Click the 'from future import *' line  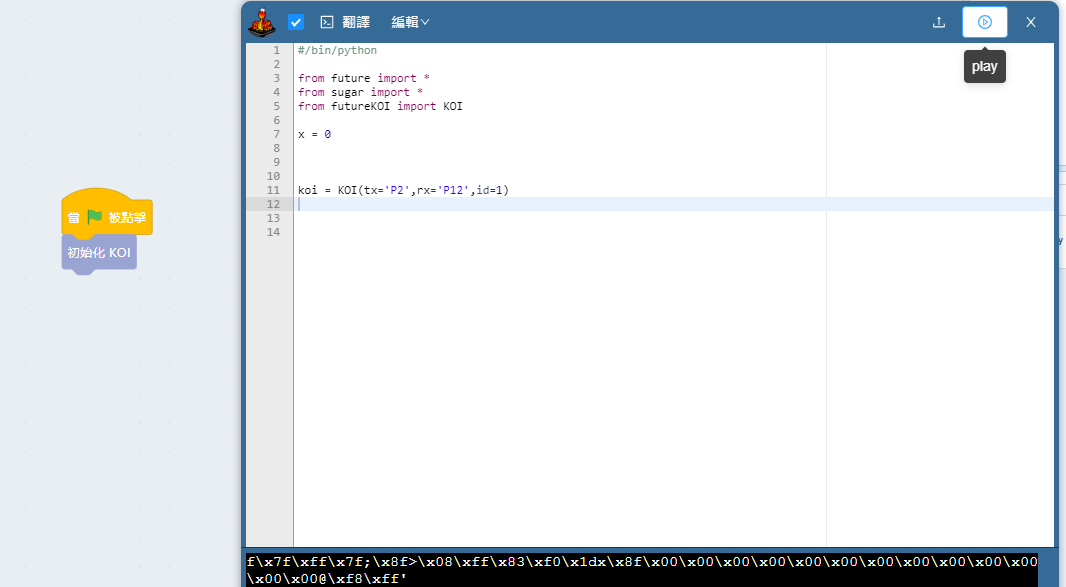[x=364, y=78]
